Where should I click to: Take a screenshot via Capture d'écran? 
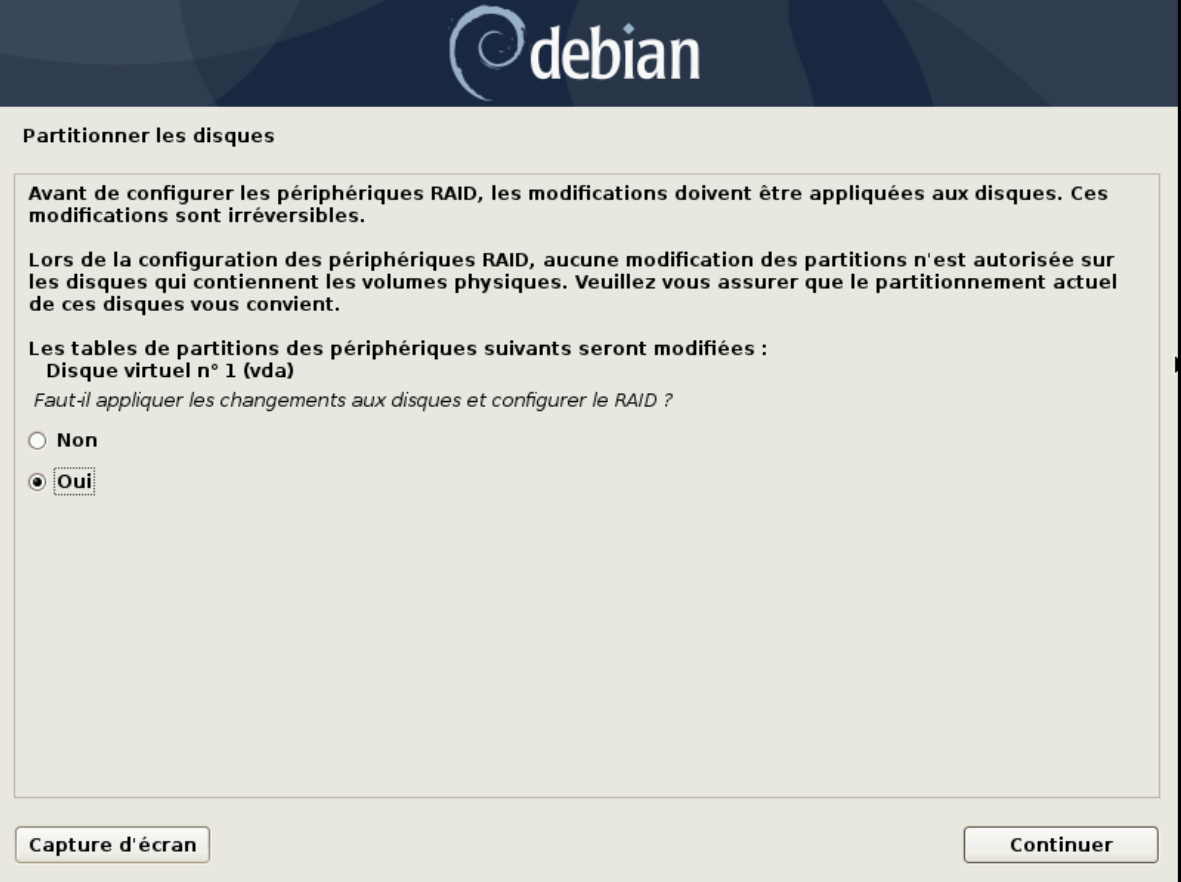(112, 844)
